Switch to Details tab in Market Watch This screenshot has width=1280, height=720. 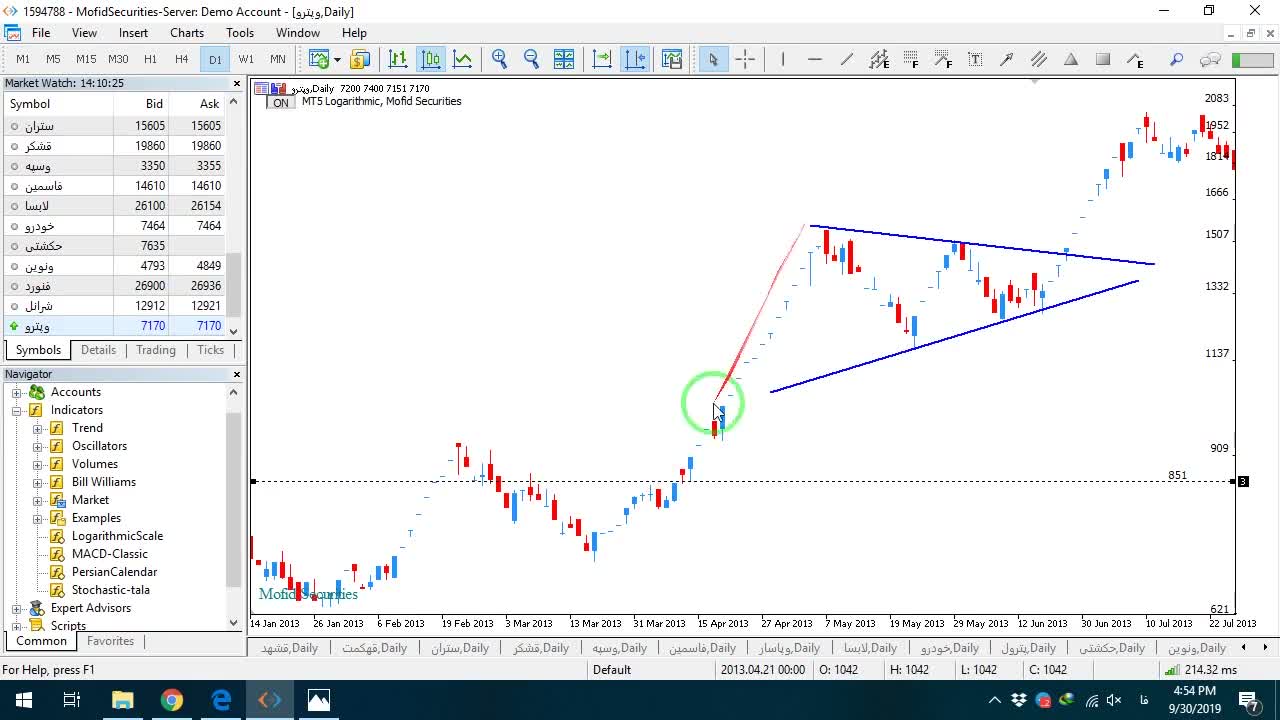[98, 350]
